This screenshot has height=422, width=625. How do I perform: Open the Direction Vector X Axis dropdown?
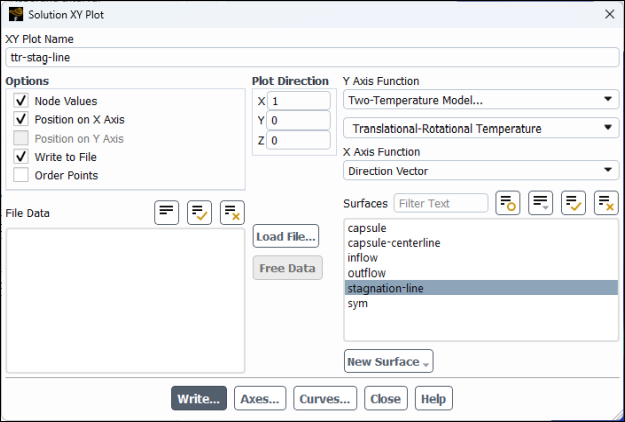click(480, 171)
